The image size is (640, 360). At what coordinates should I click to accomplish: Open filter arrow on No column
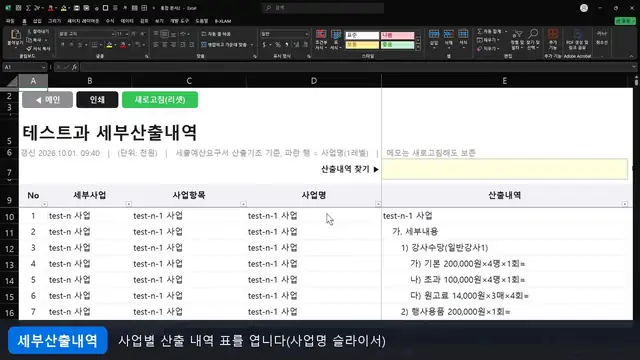(44, 204)
